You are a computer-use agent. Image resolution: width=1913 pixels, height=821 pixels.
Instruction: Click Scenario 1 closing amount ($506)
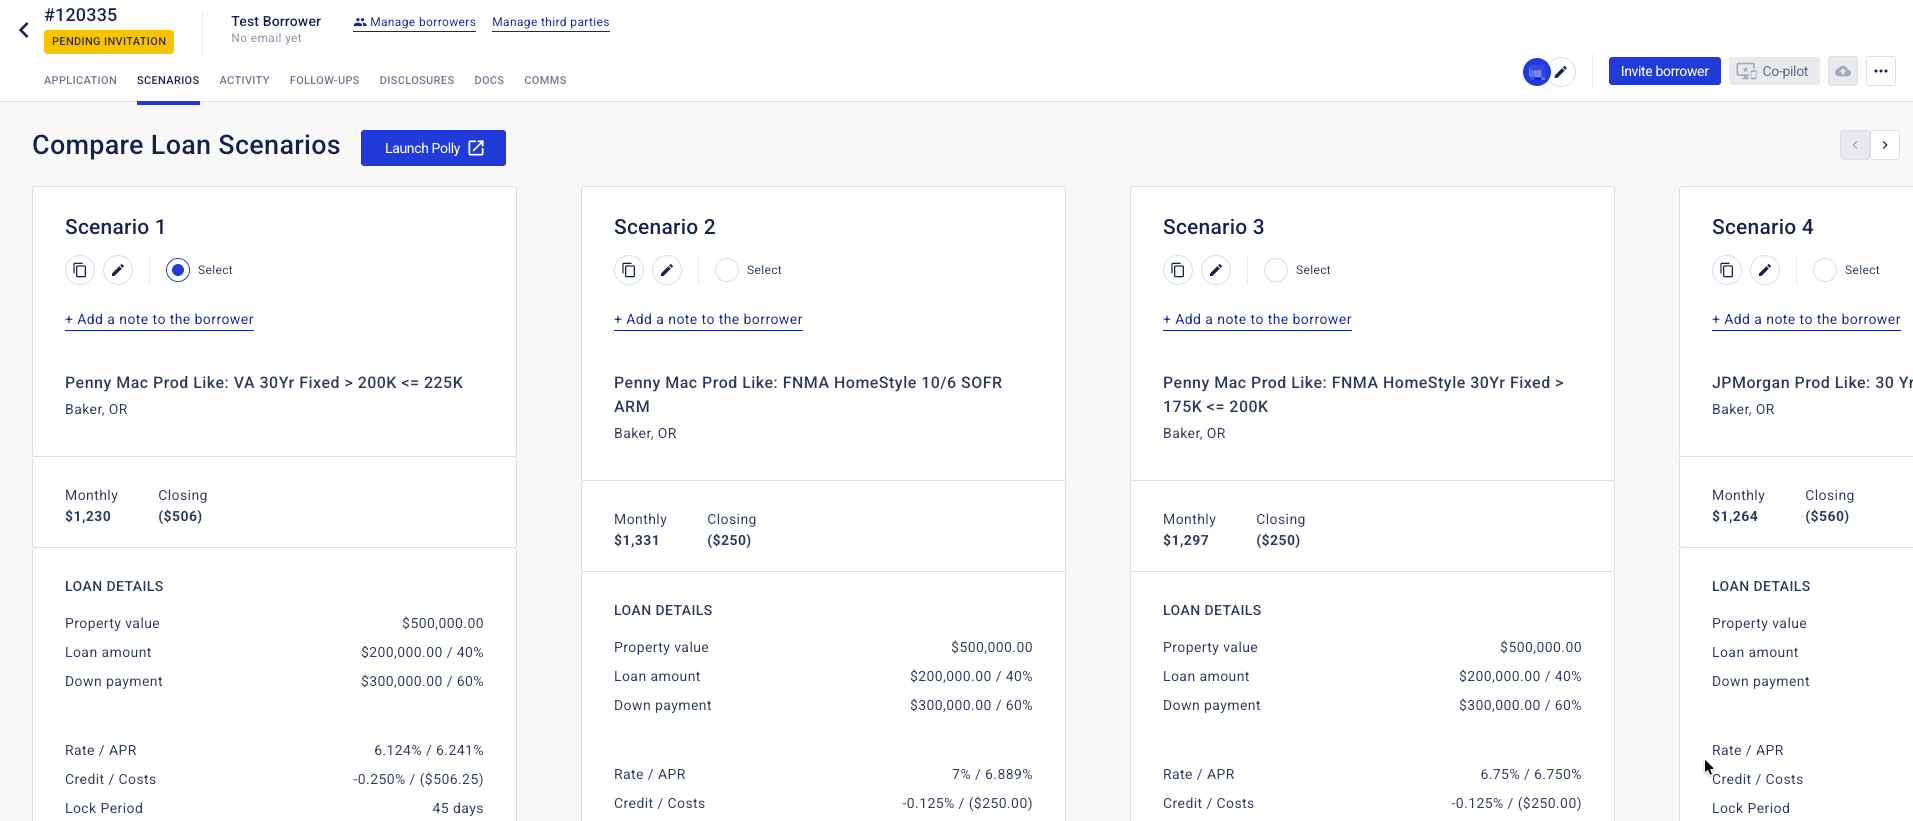tap(180, 517)
